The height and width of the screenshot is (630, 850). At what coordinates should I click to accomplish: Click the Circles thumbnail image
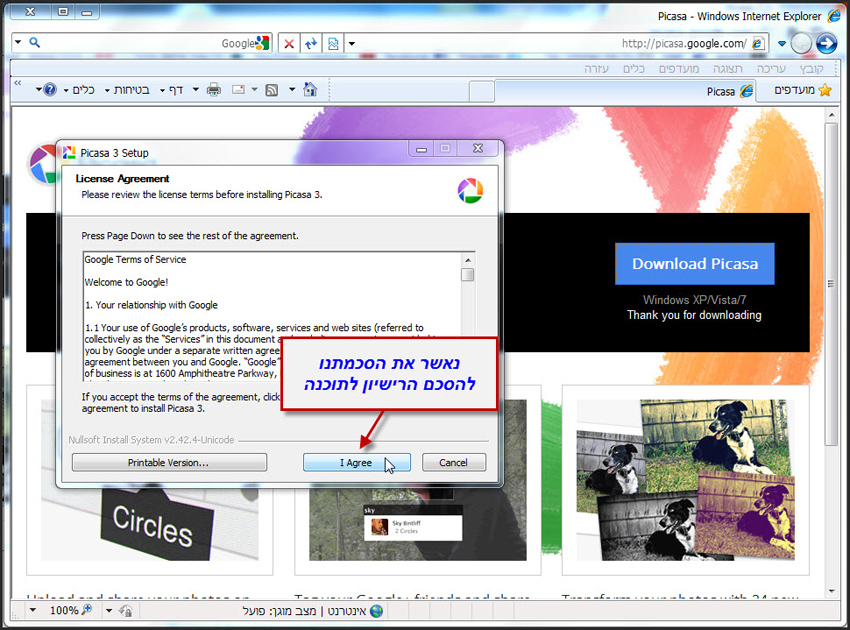150,523
